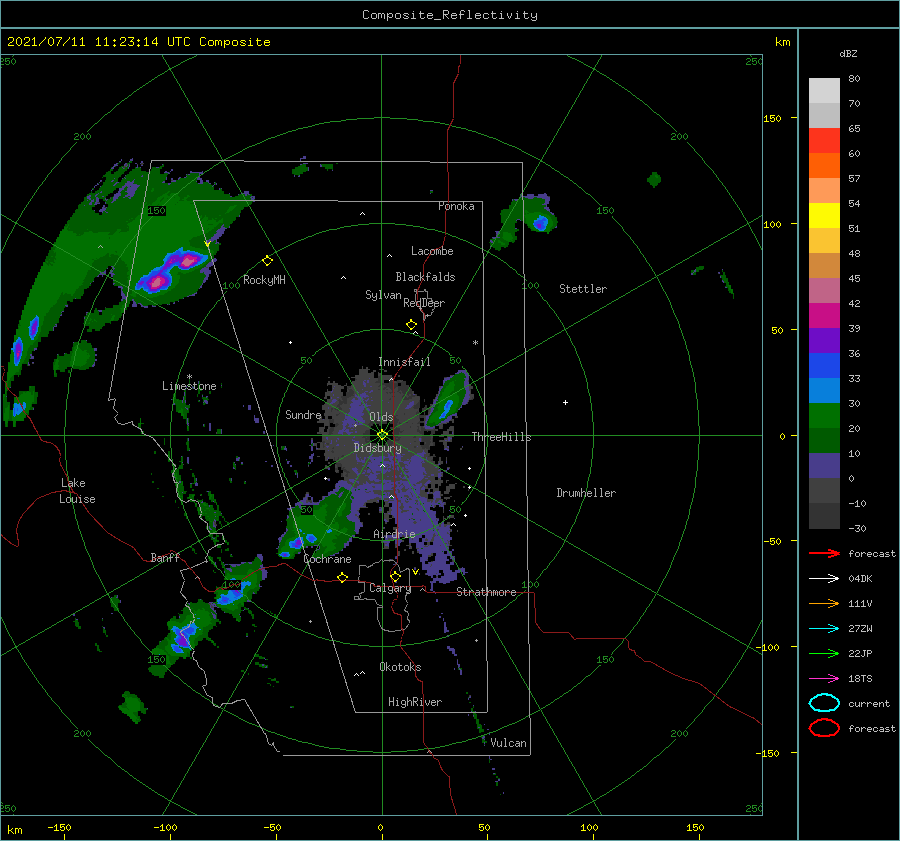The height and width of the screenshot is (841, 900).
Task: Click the bright green 30 dBZ swatch
Action: click(x=824, y=415)
